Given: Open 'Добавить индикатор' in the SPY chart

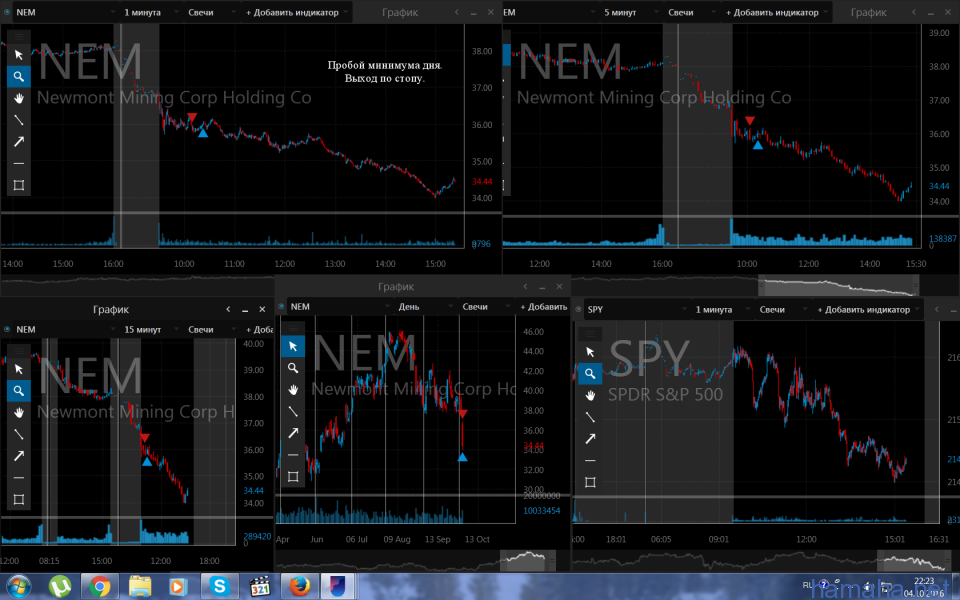Looking at the screenshot, I should [868, 310].
